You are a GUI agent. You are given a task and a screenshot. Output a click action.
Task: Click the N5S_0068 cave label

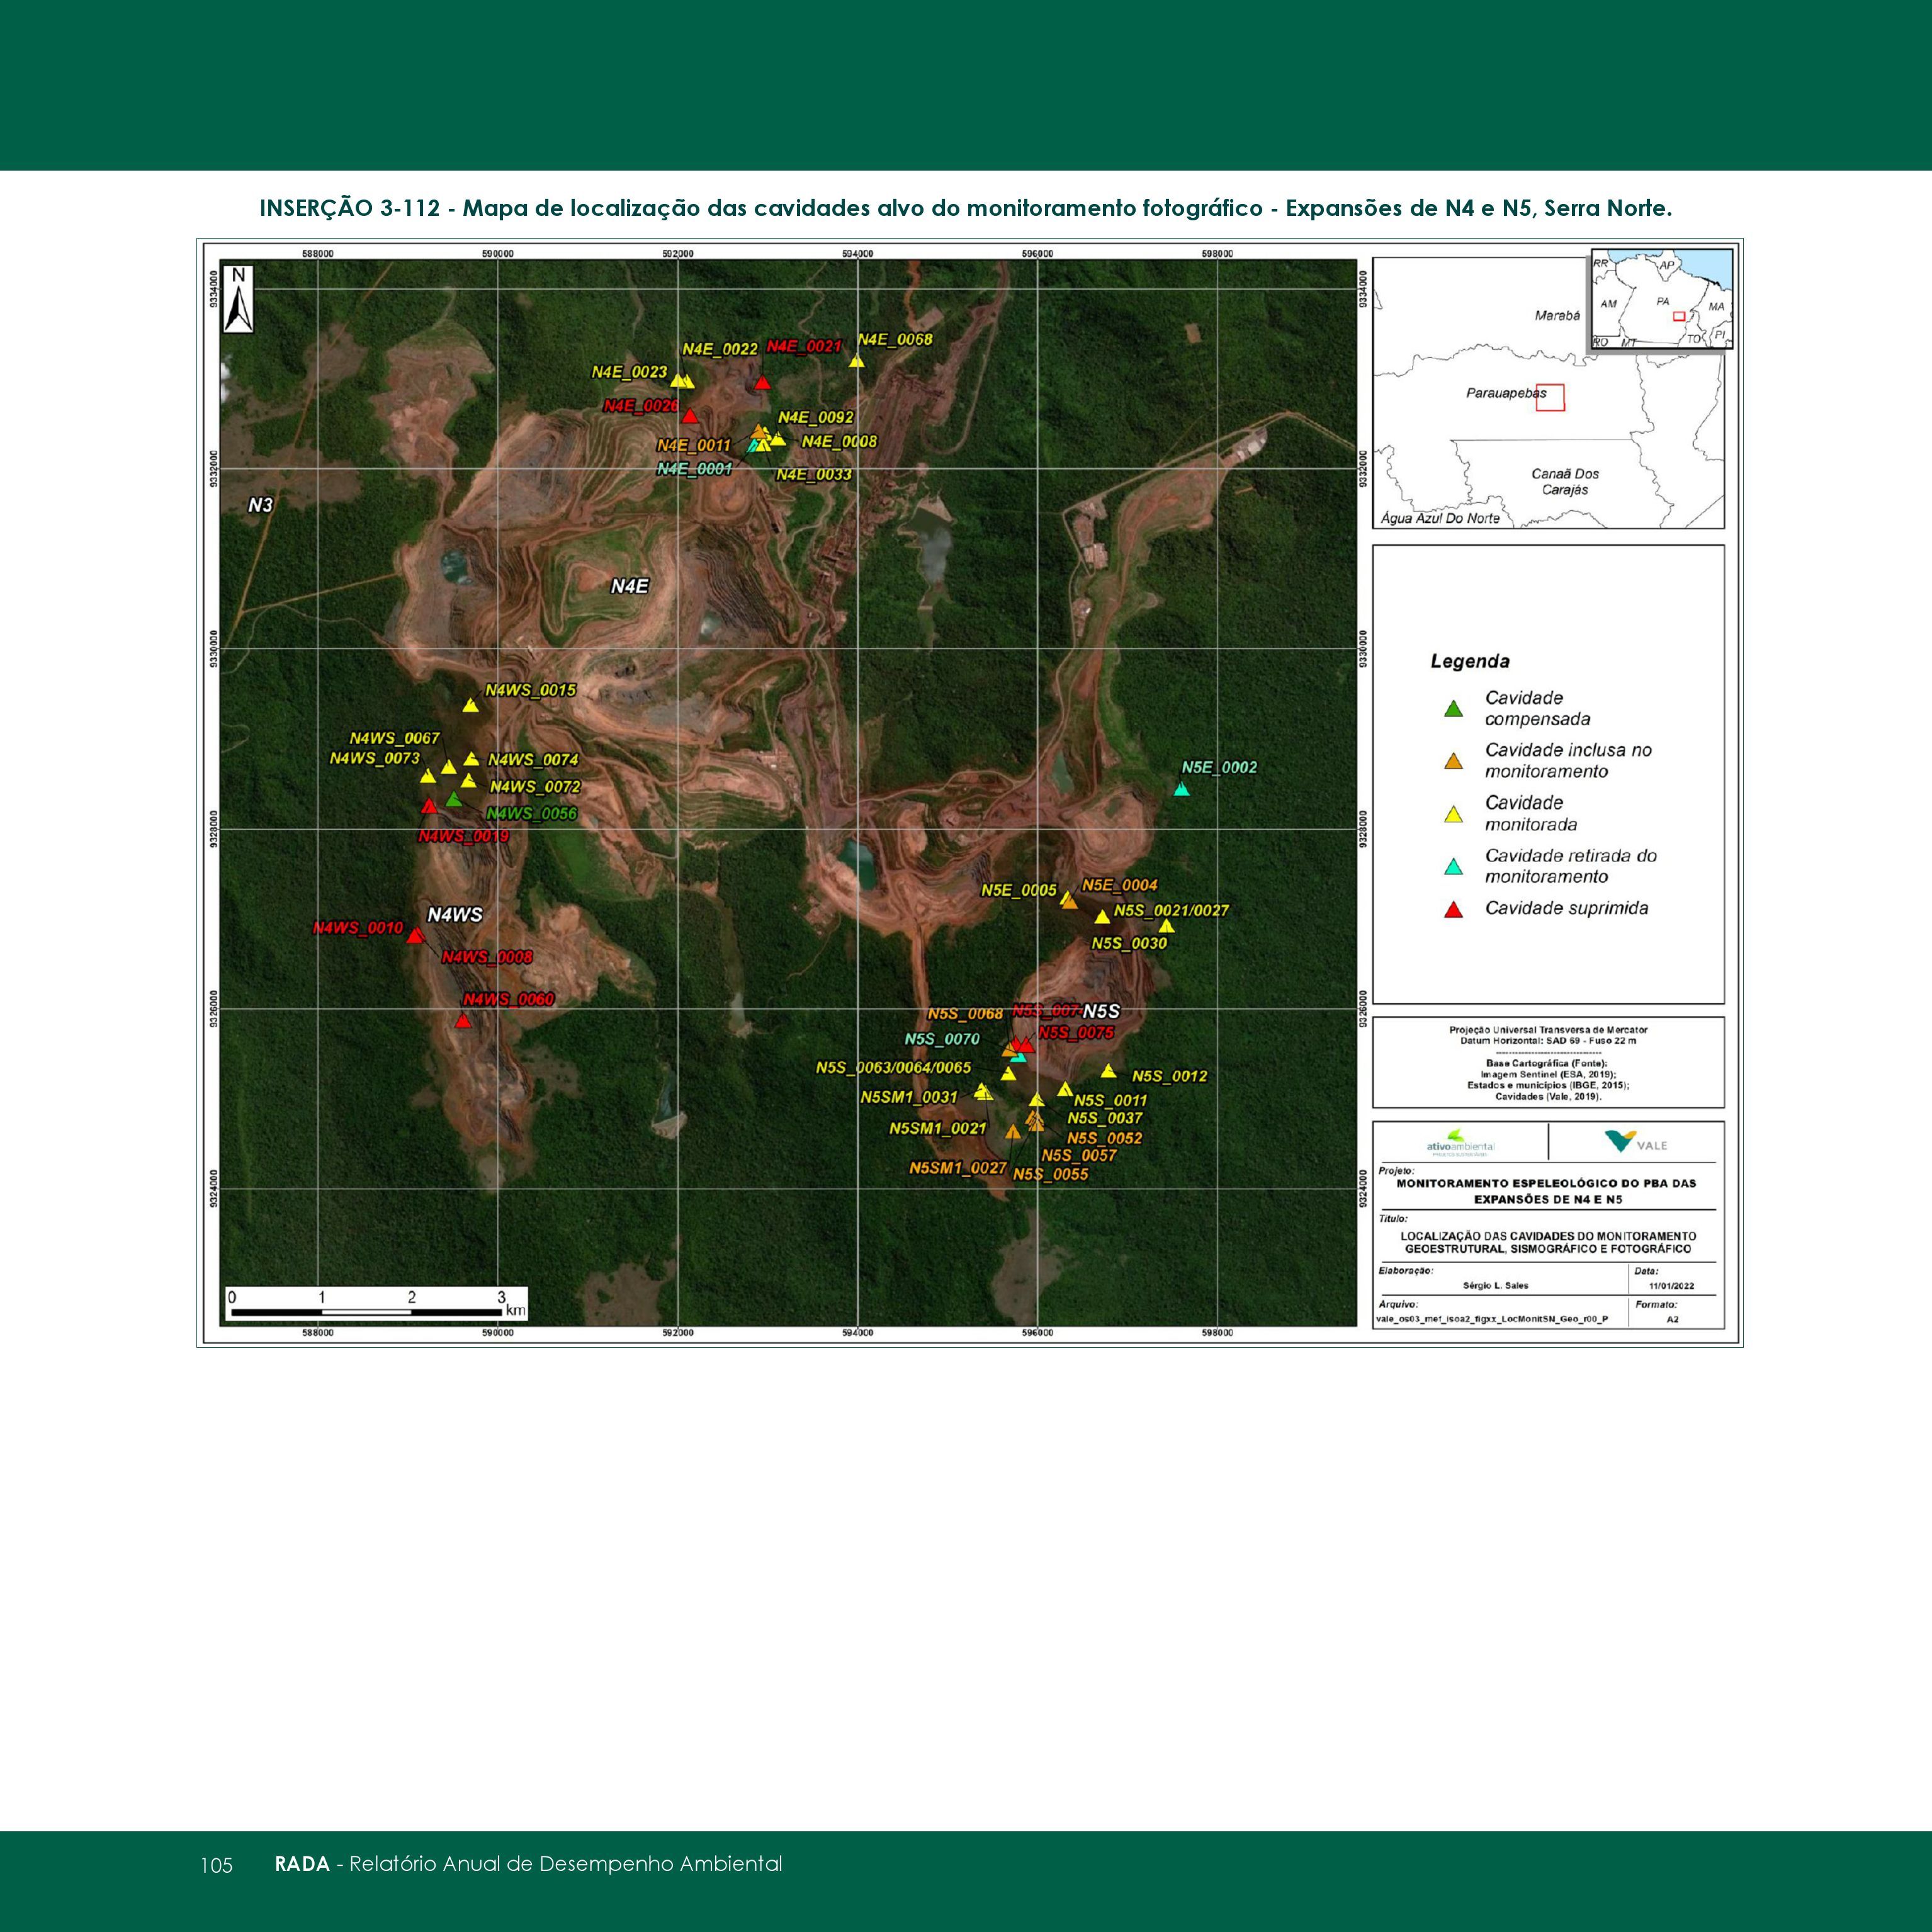pos(965,1014)
